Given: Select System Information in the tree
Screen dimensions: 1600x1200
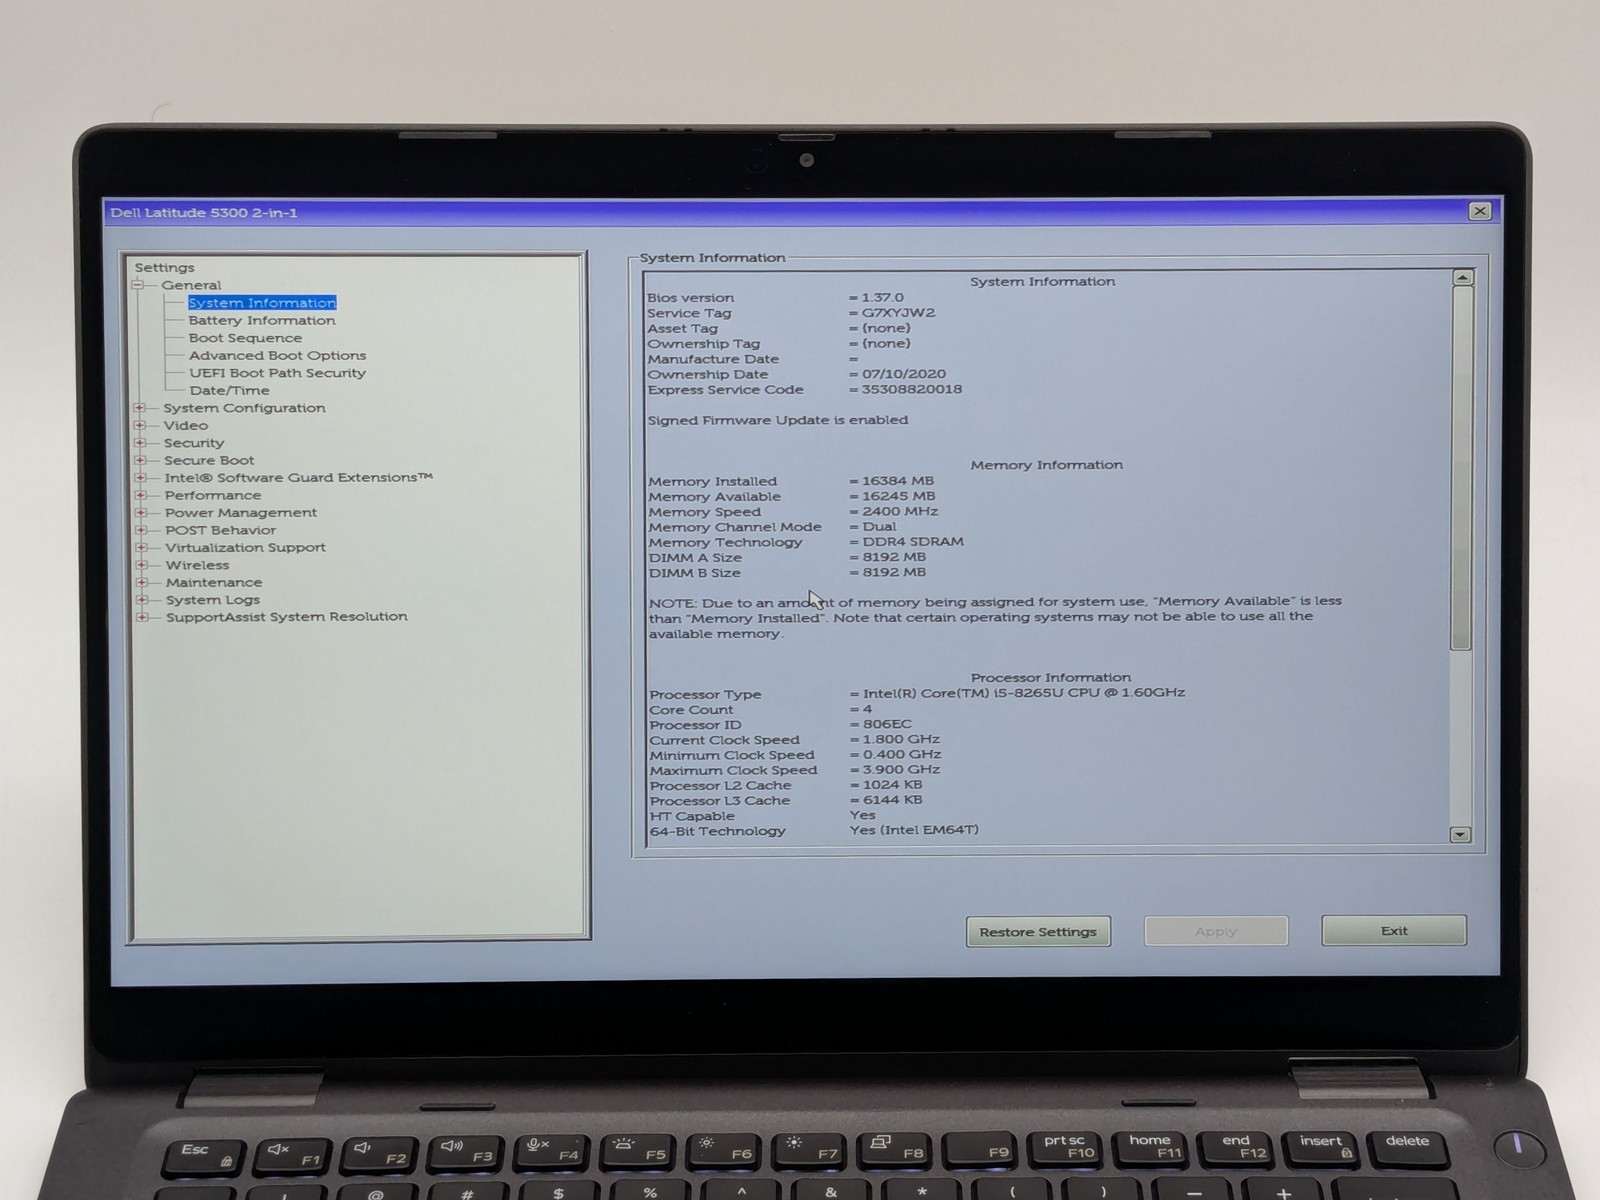Looking at the screenshot, I should [262, 303].
